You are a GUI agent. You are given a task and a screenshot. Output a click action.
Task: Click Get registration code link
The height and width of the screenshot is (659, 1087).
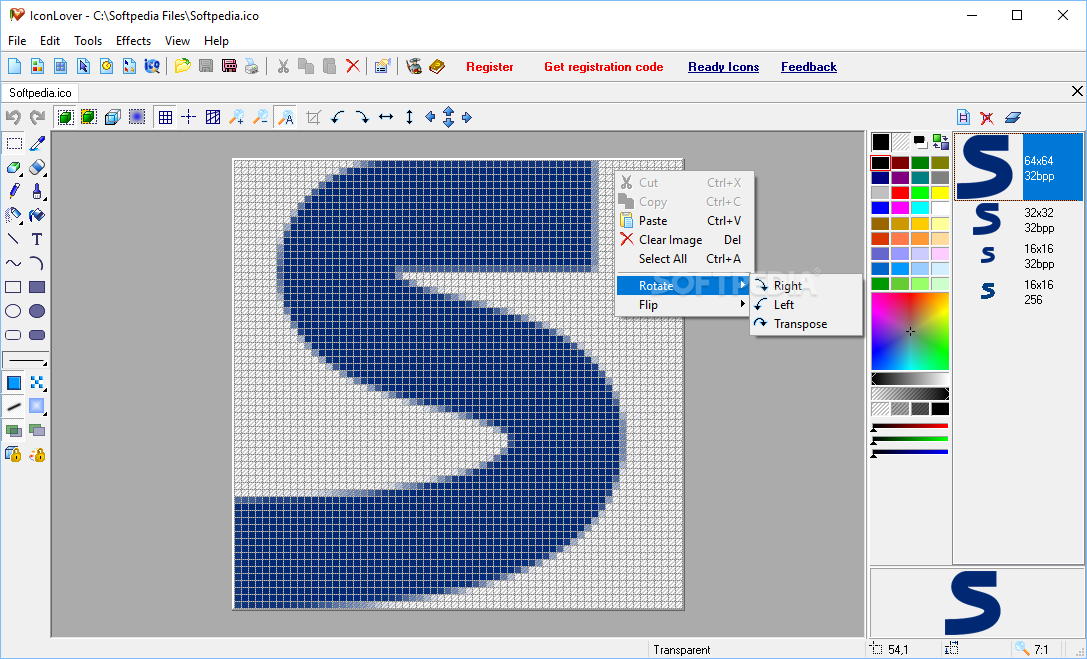tap(603, 67)
